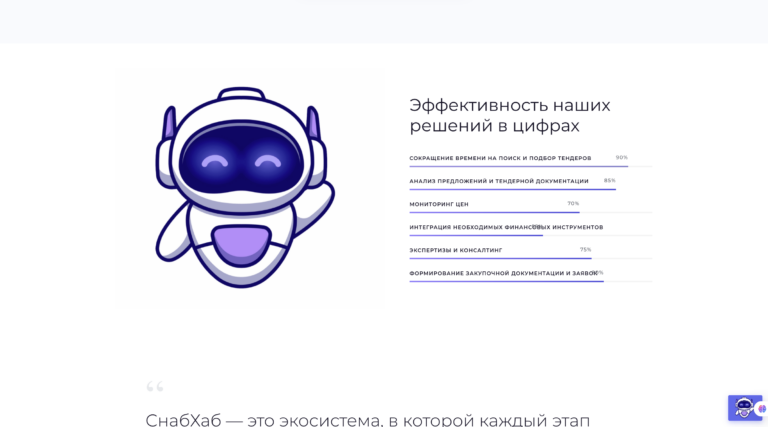Click the 'Сокращение времени на поиск' progress bar

pyautogui.click(x=531, y=166)
